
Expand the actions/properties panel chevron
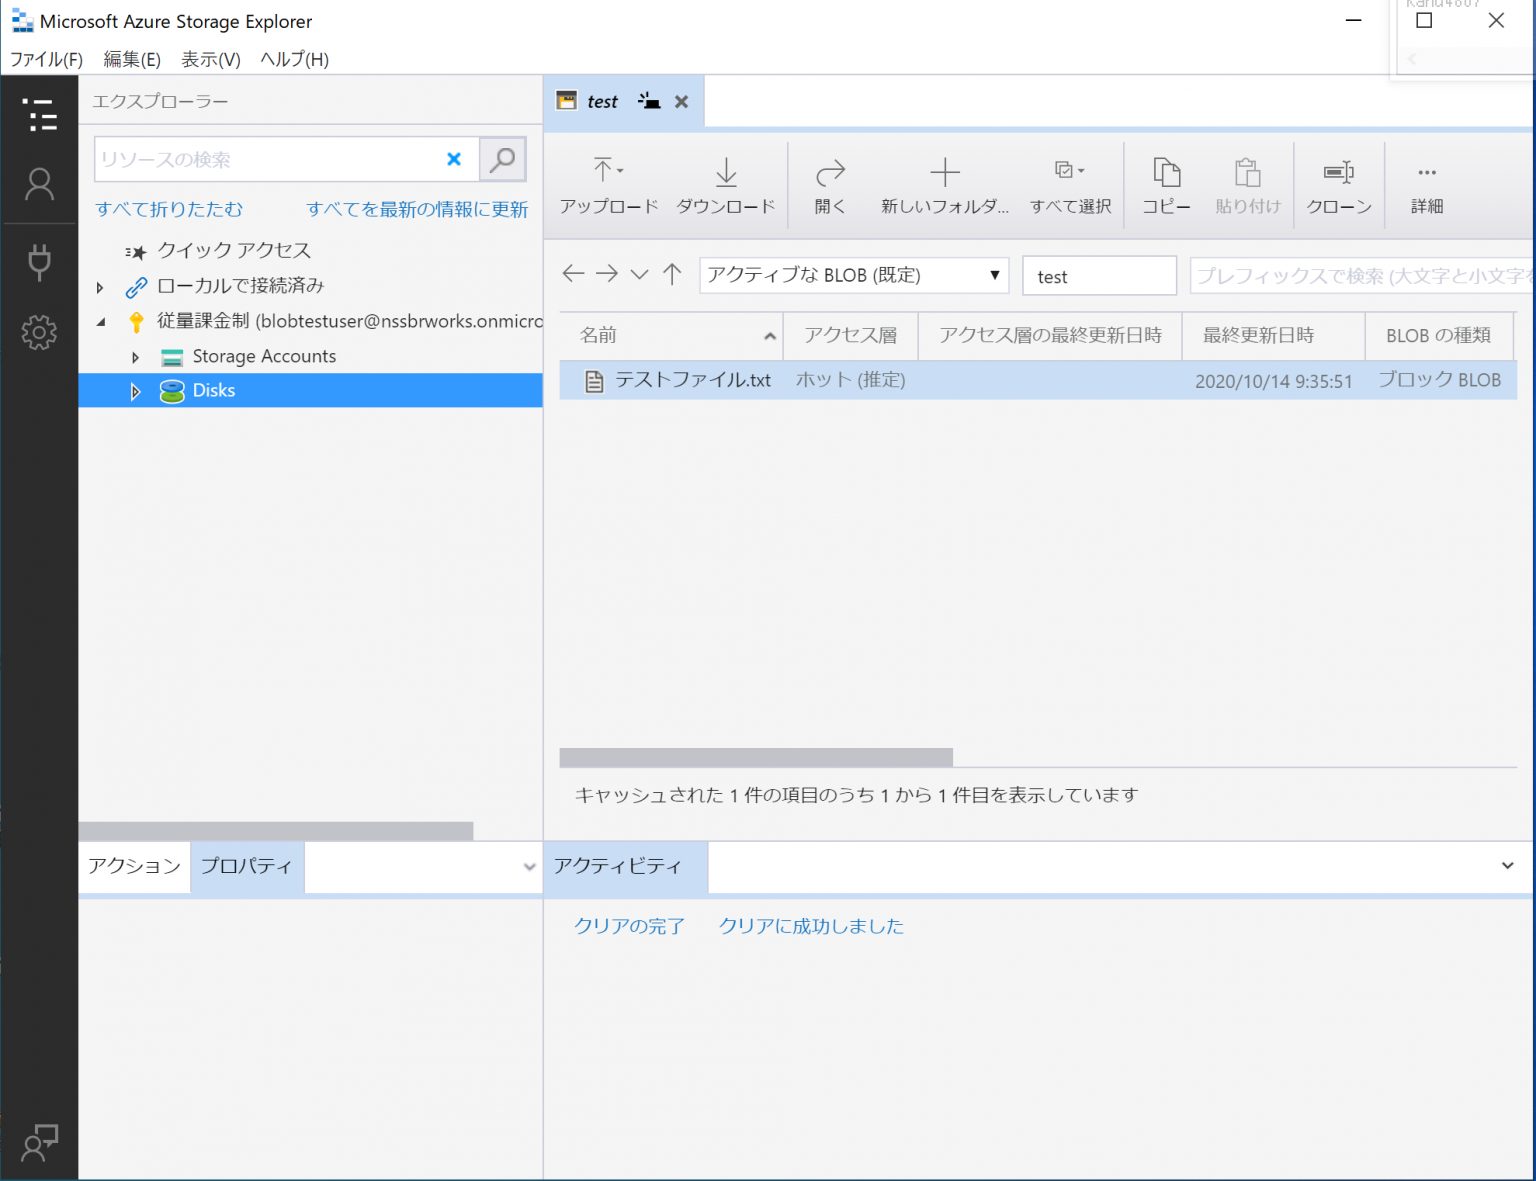(530, 867)
